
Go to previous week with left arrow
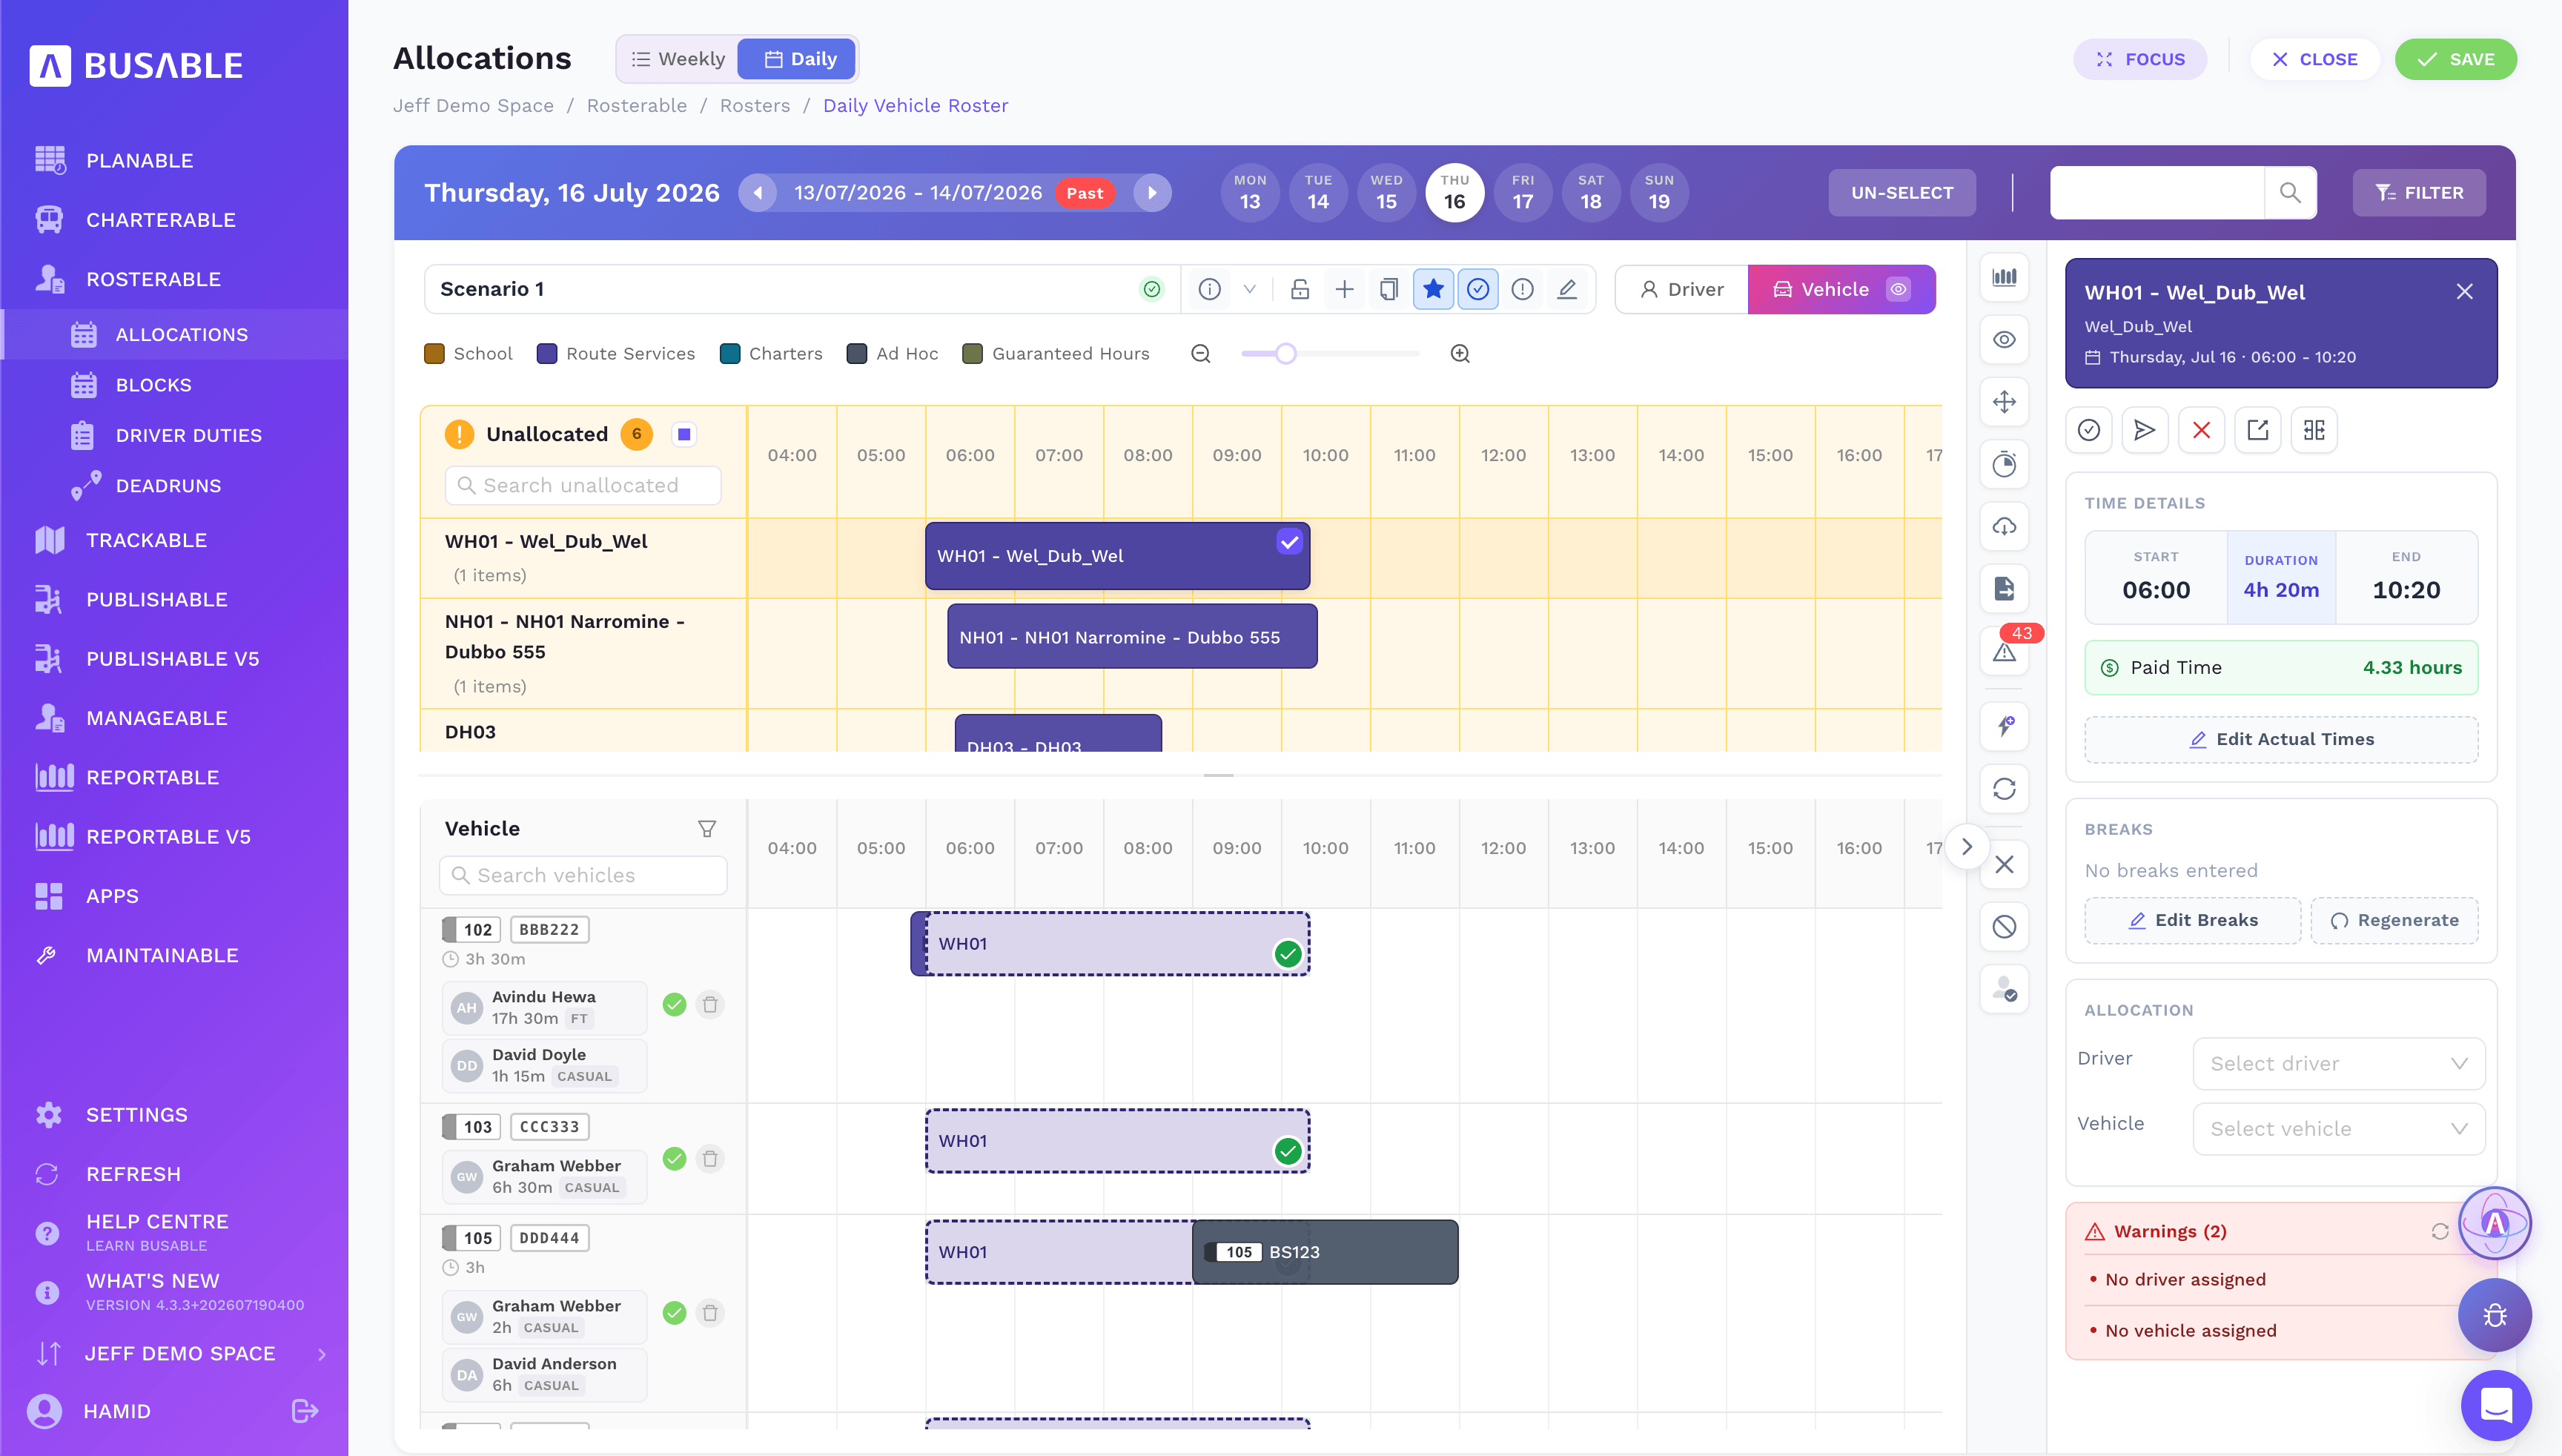[x=758, y=193]
